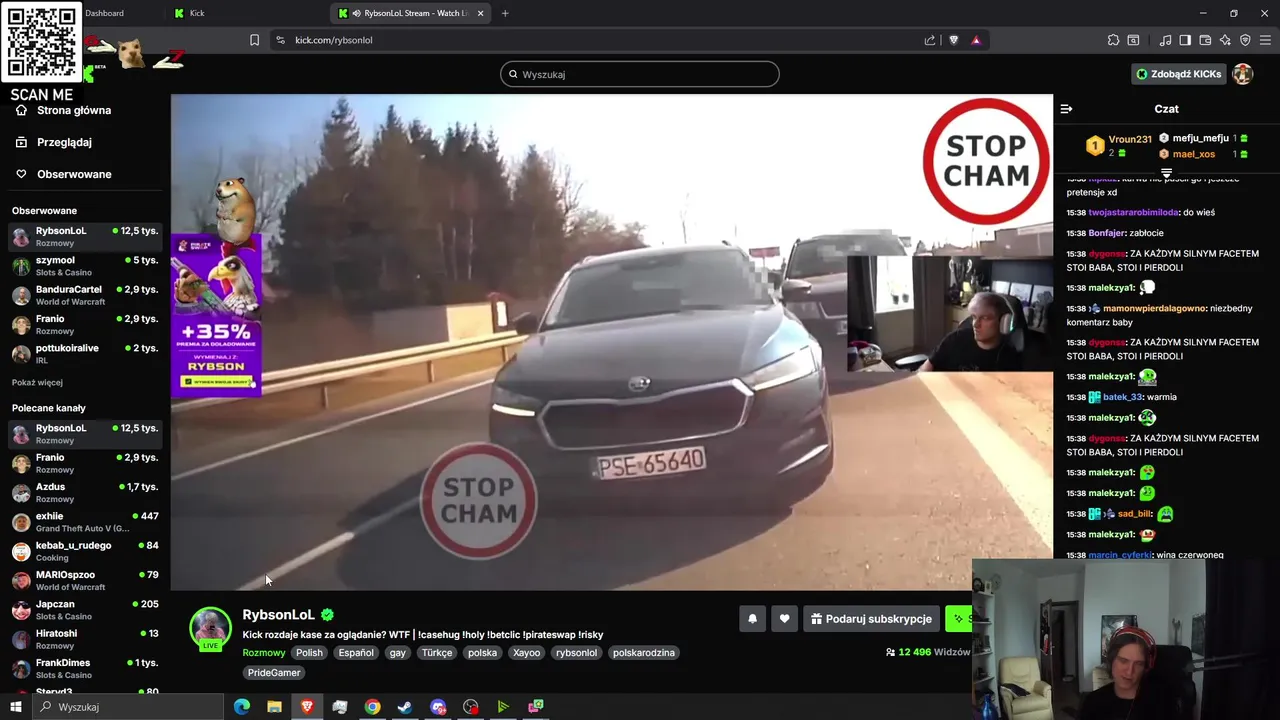Collapse the chat panel with arrow icon
The width and height of the screenshot is (1280, 720).
click(1066, 109)
